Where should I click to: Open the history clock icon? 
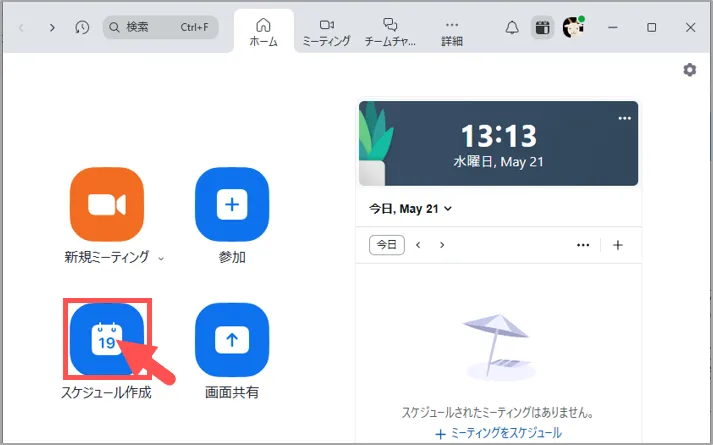pyautogui.click(x=82, y=28)
